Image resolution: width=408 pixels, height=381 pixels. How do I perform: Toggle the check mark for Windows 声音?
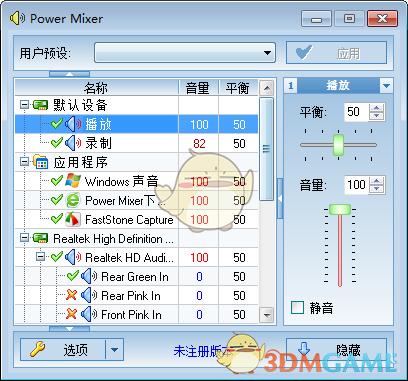(x=57, y=181)
